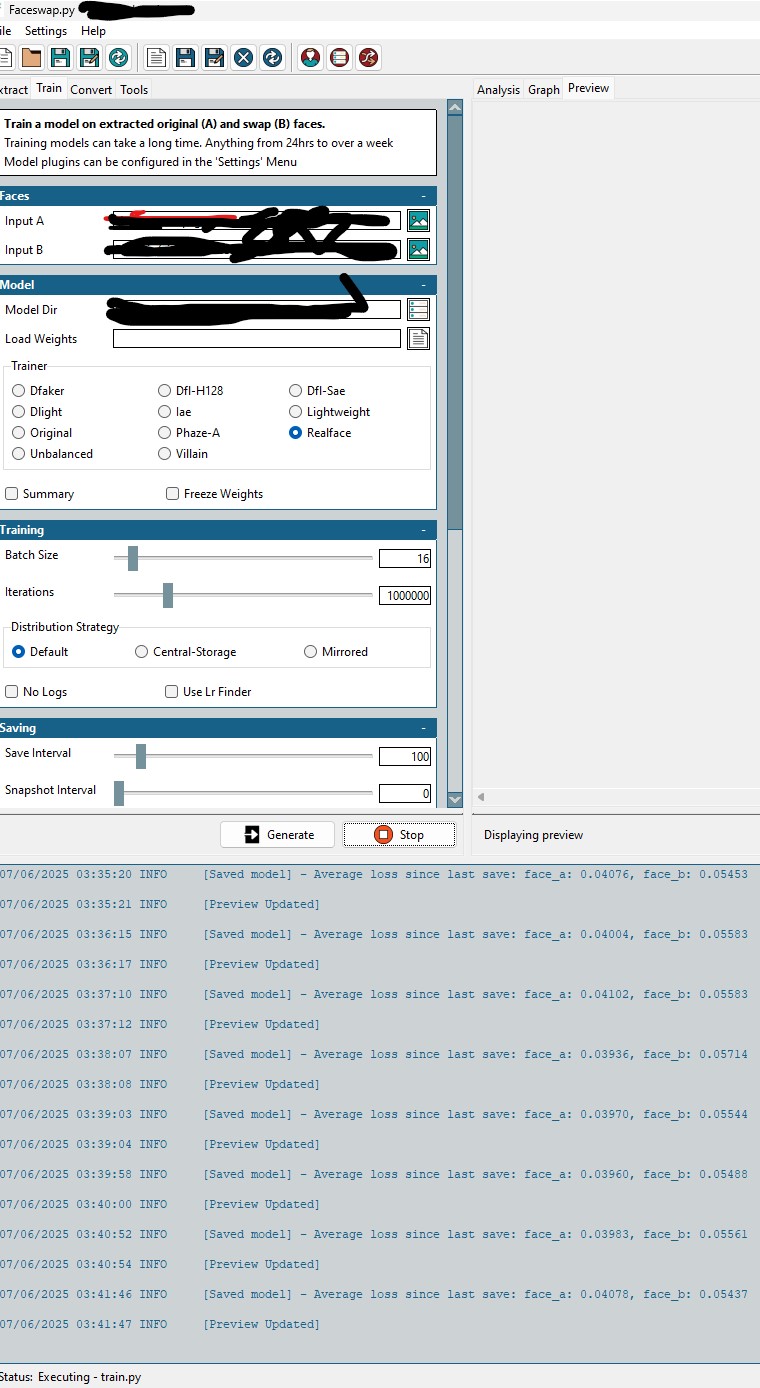Viewport: 760px width, 1388px height.
Task: Select the Dfl-Sae trainer
Action: 318,391
